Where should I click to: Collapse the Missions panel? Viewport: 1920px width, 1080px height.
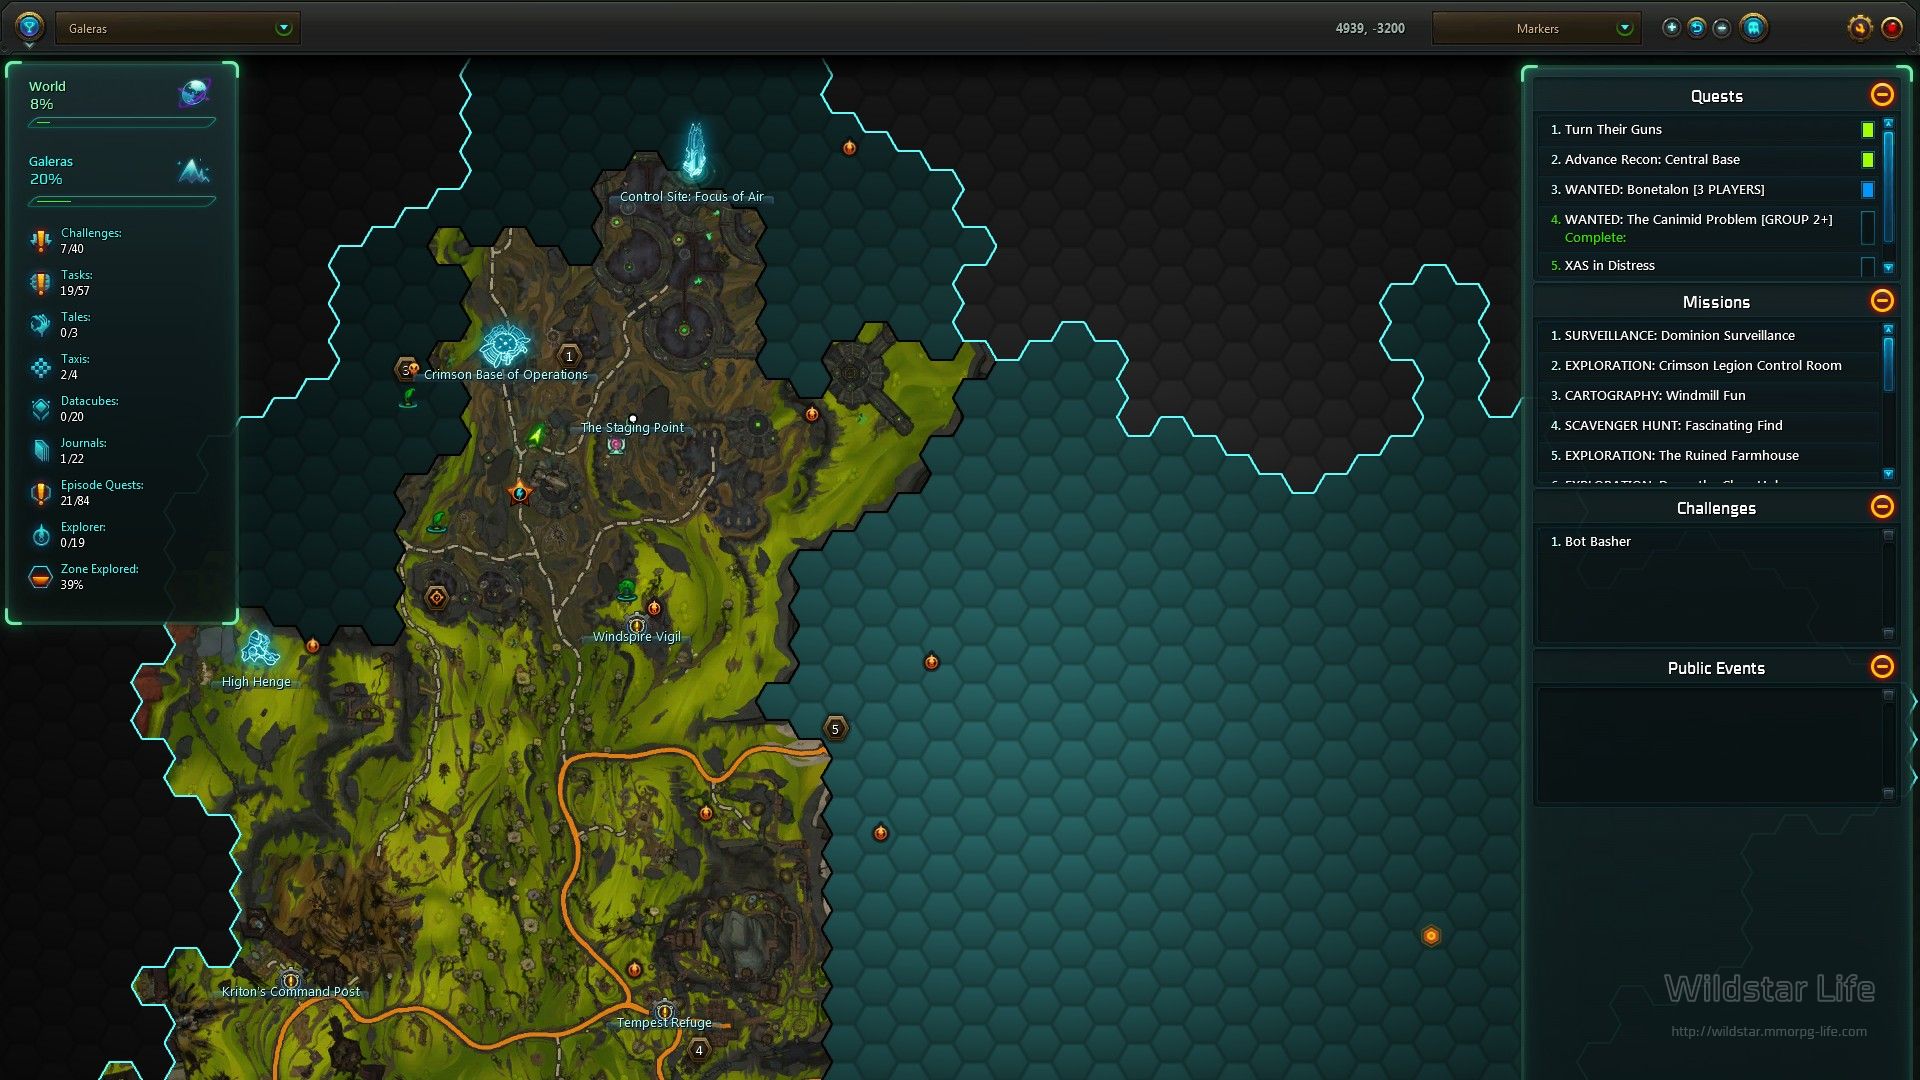pos(1882,301)
